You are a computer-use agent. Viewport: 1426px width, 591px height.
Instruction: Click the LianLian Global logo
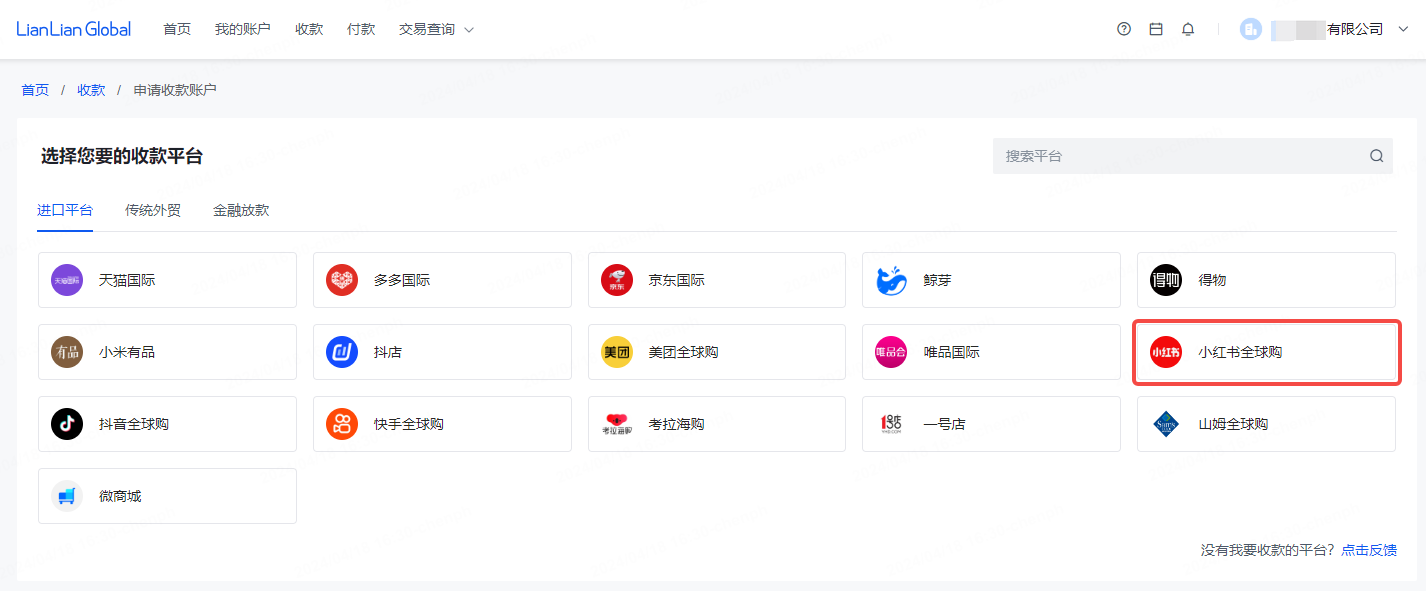(74, 29)
